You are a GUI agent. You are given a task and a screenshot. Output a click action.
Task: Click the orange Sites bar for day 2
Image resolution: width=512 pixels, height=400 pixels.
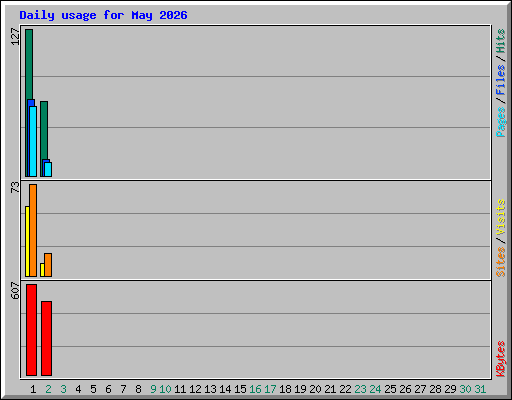48,265
